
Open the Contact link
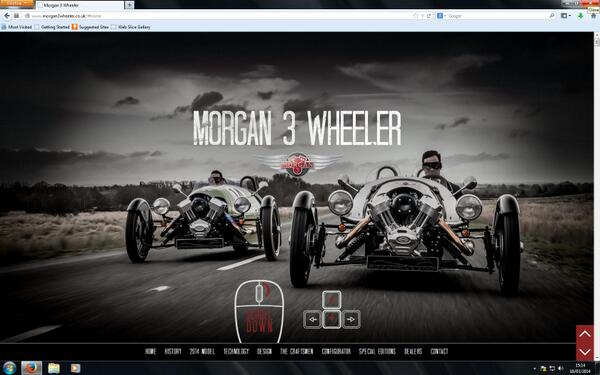[x=439, y=351]
